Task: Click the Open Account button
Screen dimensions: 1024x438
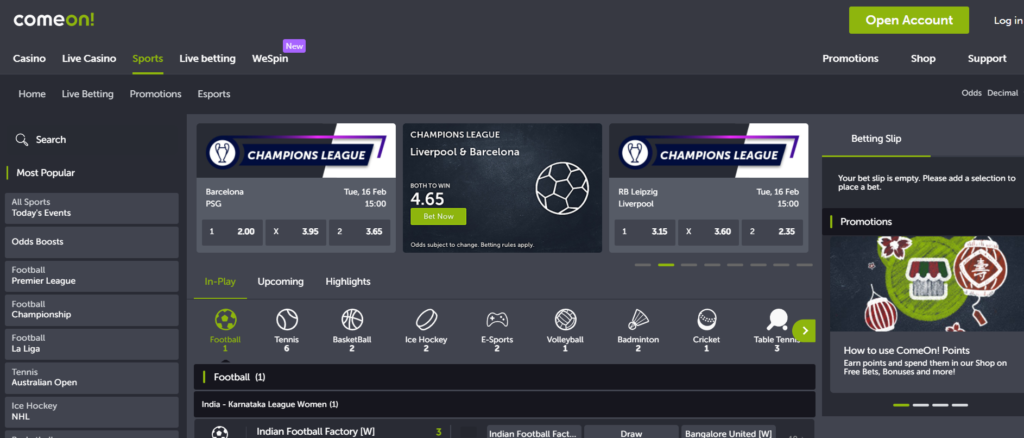Action: [x=909, y=20]
